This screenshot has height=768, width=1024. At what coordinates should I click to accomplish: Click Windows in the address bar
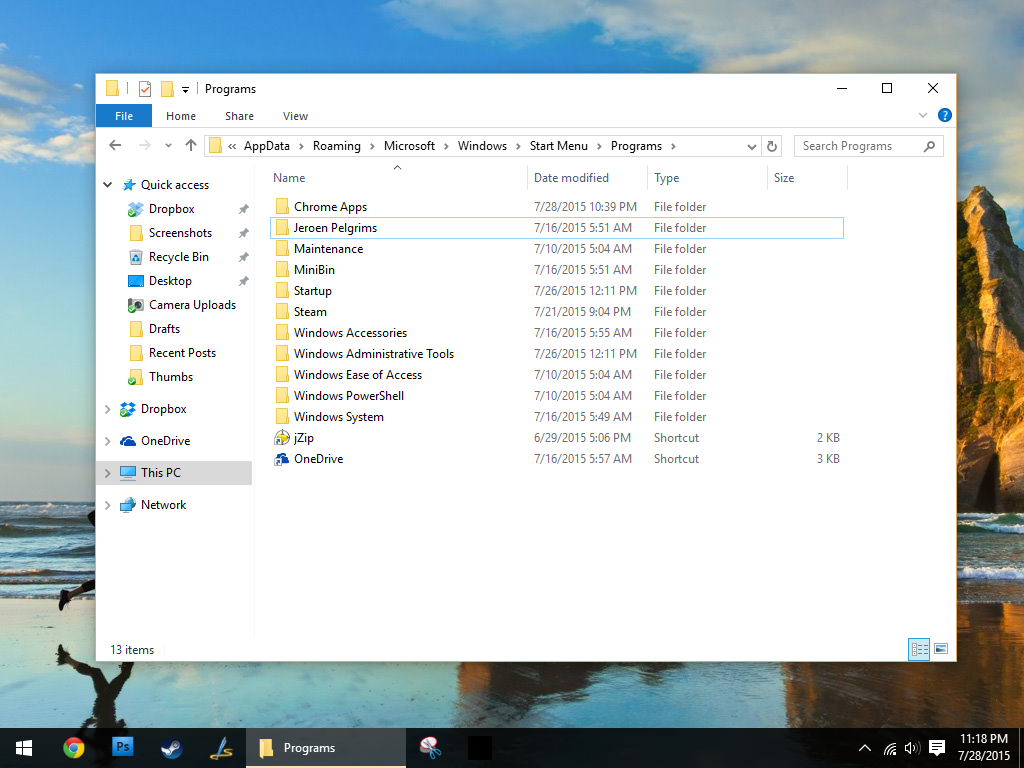pyautogui.click(x=482, y=146)
